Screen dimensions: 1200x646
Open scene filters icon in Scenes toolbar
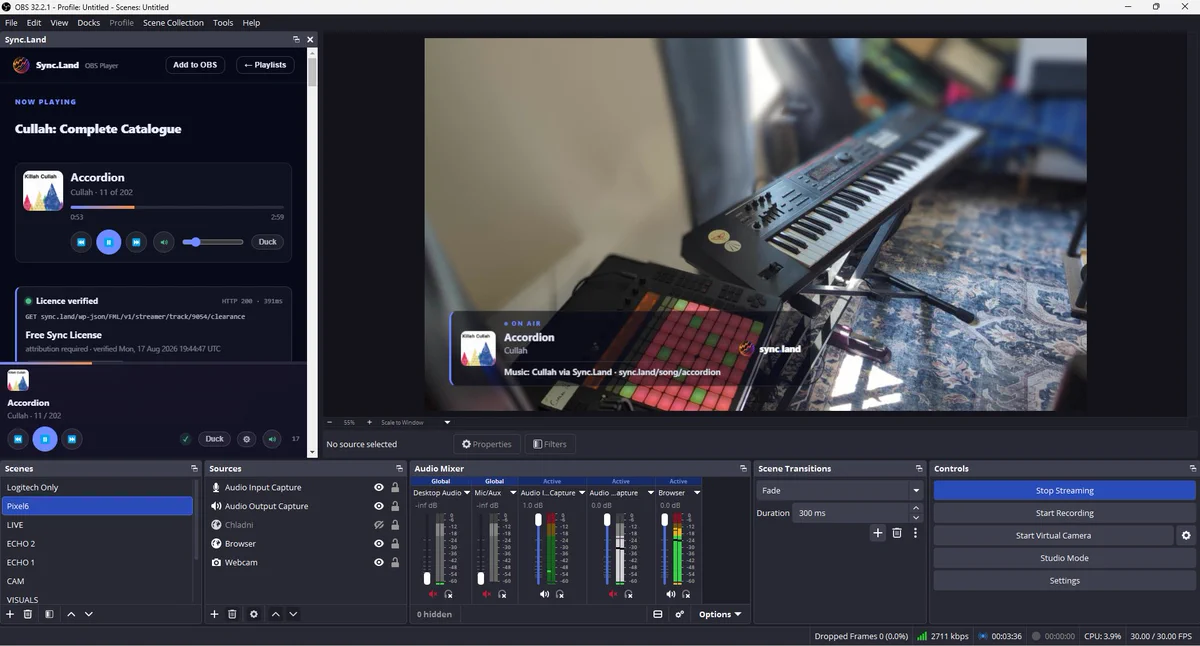coord(49,614)
